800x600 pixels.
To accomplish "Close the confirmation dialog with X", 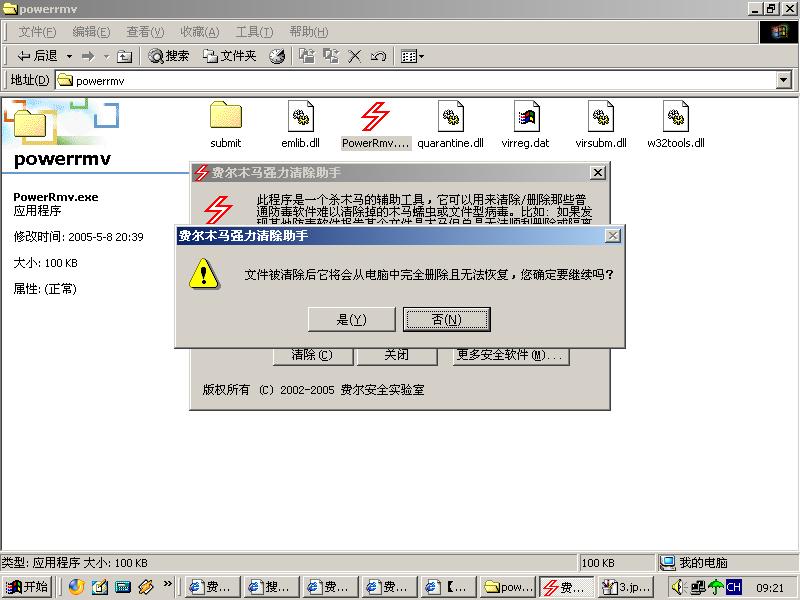I will [x=612, y=236].
